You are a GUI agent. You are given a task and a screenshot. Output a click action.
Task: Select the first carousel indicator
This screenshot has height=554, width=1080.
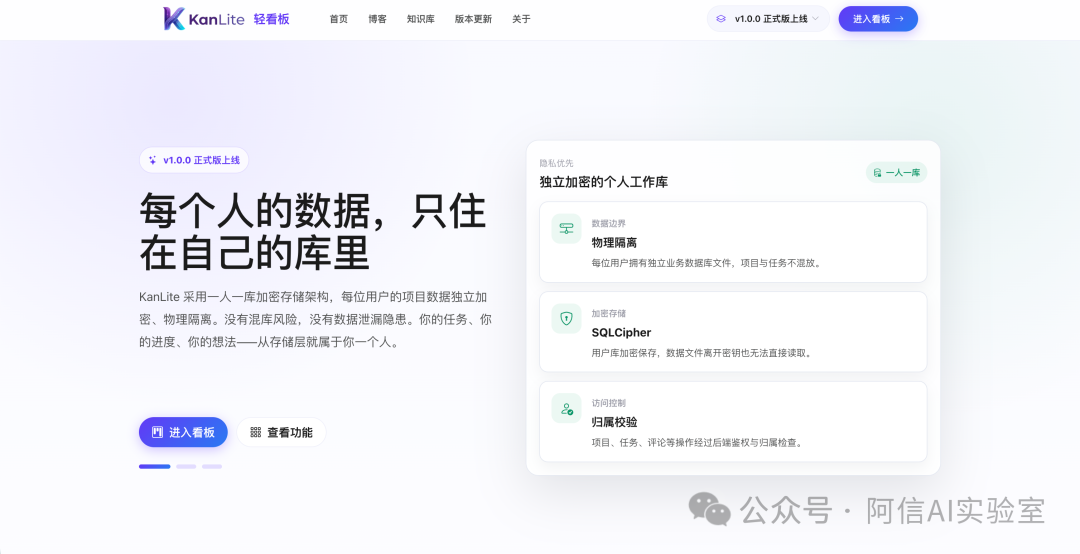154,466
